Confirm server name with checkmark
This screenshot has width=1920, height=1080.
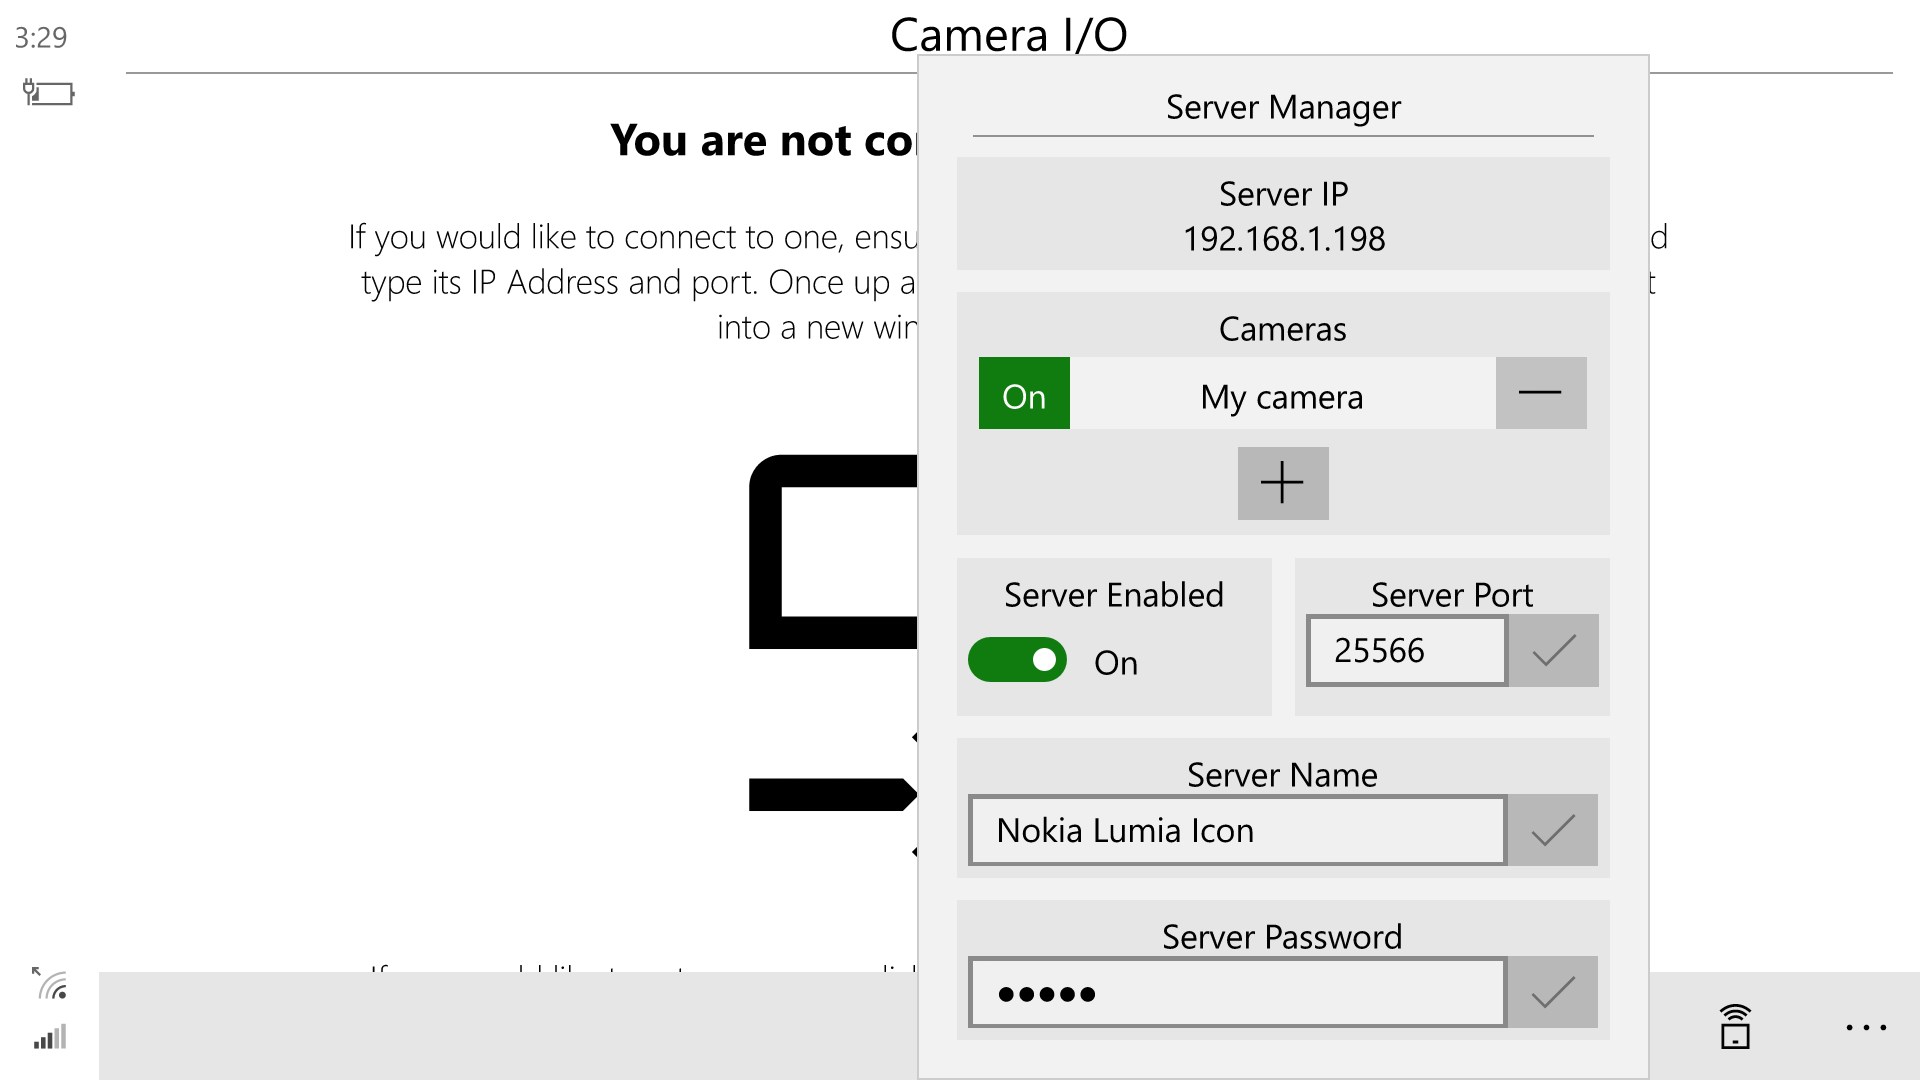tap(1552, 830)
